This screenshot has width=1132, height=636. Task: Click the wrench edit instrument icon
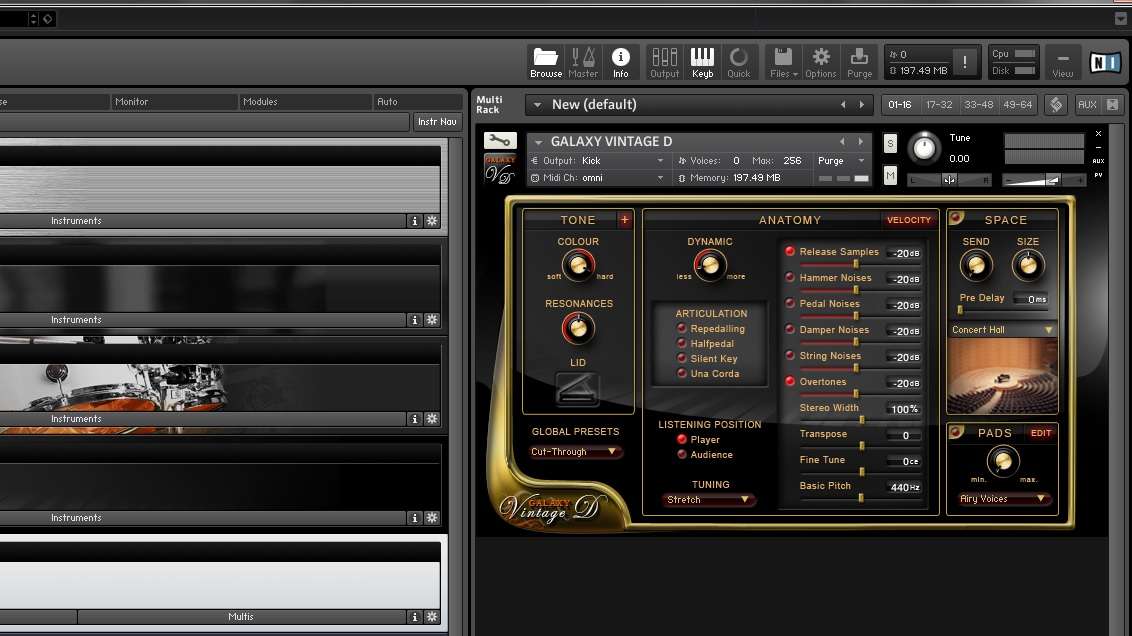[x=500, y=141]
